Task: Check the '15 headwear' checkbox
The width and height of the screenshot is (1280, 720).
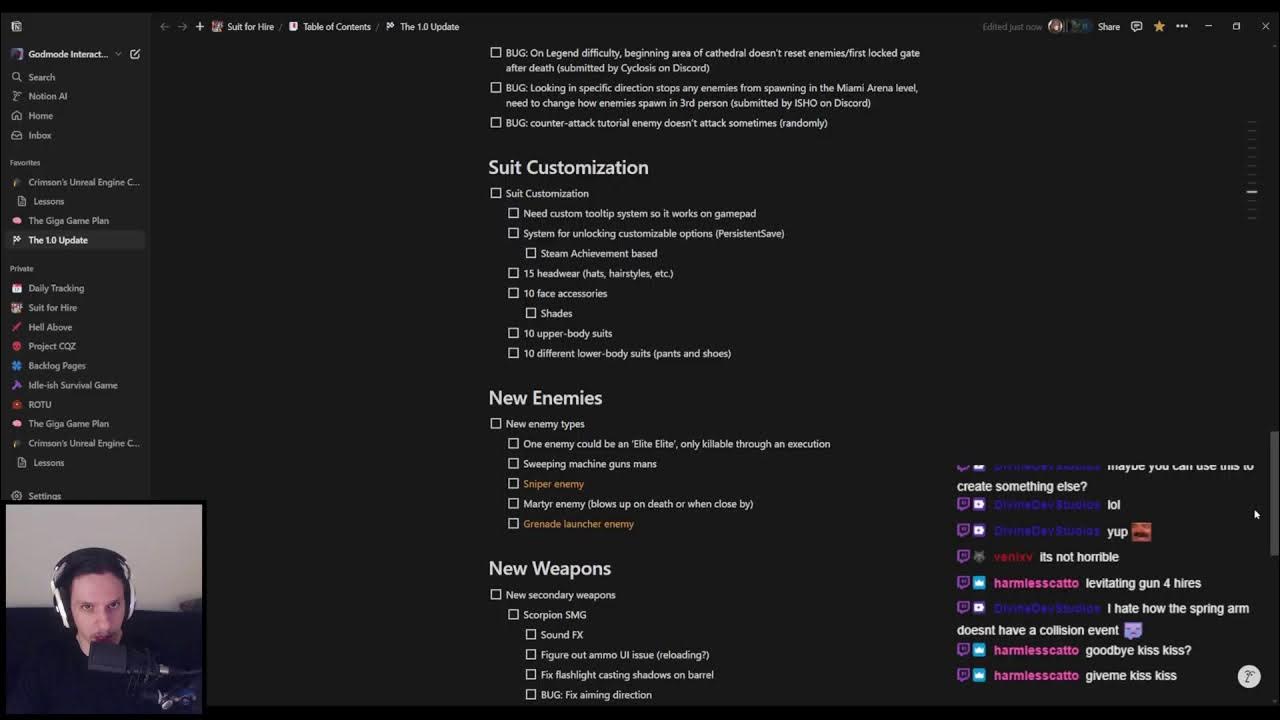Action: coord(513,273)
